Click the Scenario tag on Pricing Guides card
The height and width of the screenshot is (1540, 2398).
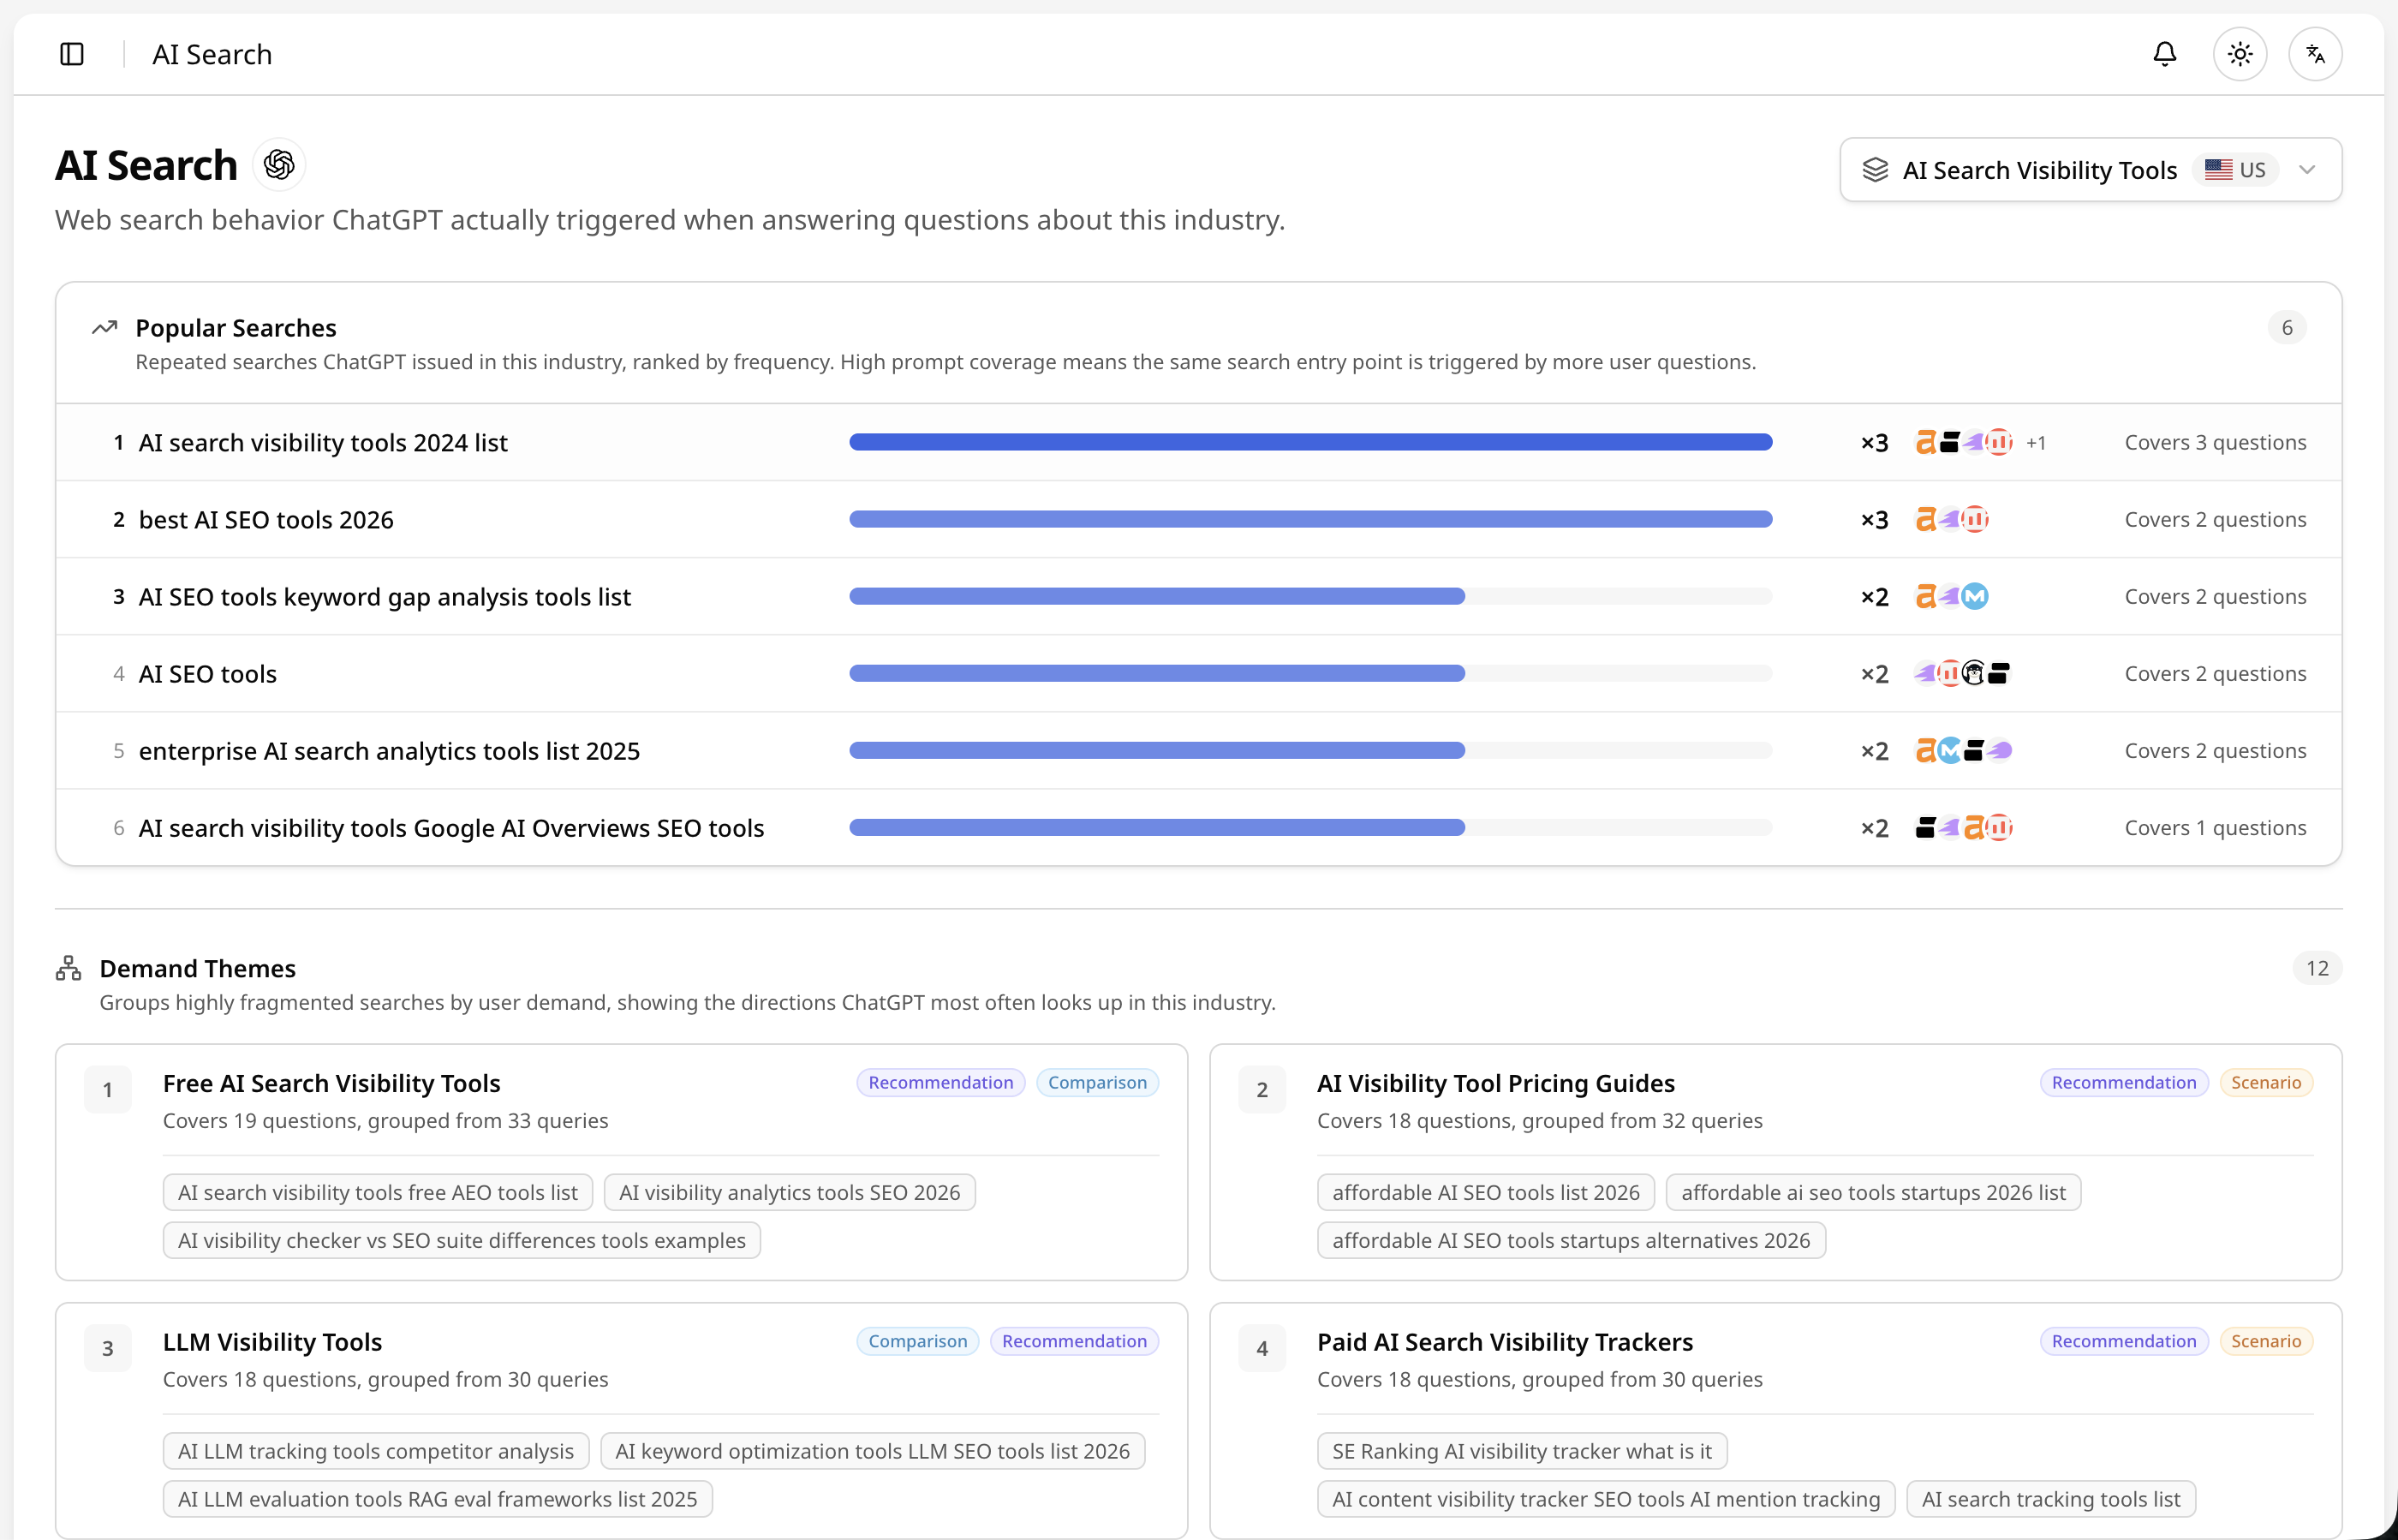tap(2265, 1083)
